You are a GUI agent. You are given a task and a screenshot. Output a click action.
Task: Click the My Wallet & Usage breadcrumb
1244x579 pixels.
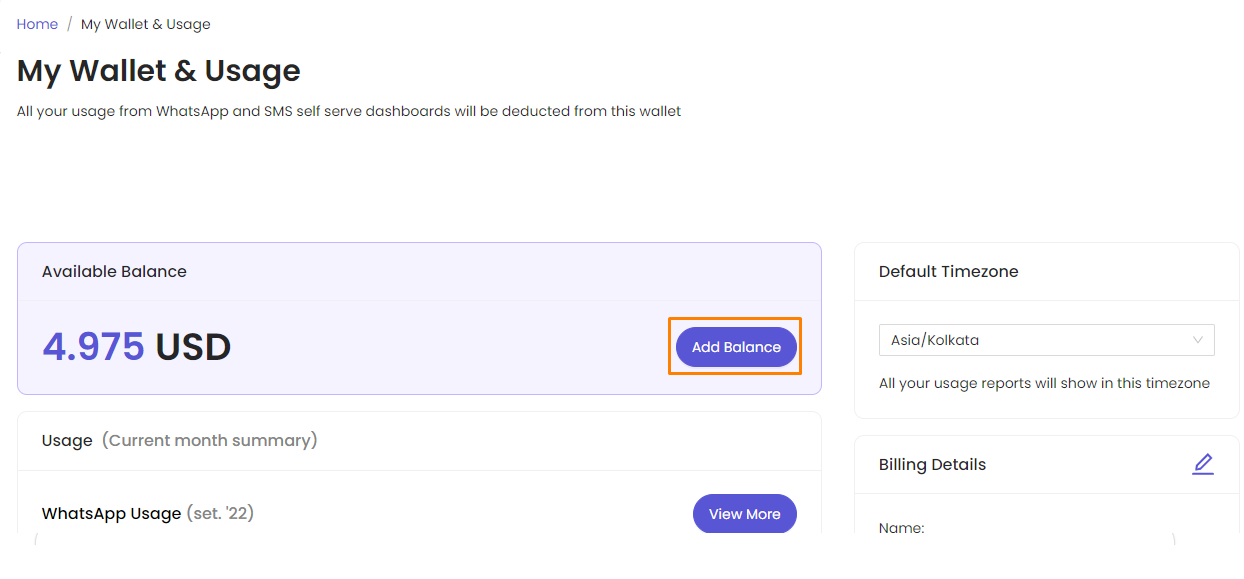(x=146, y=24)
